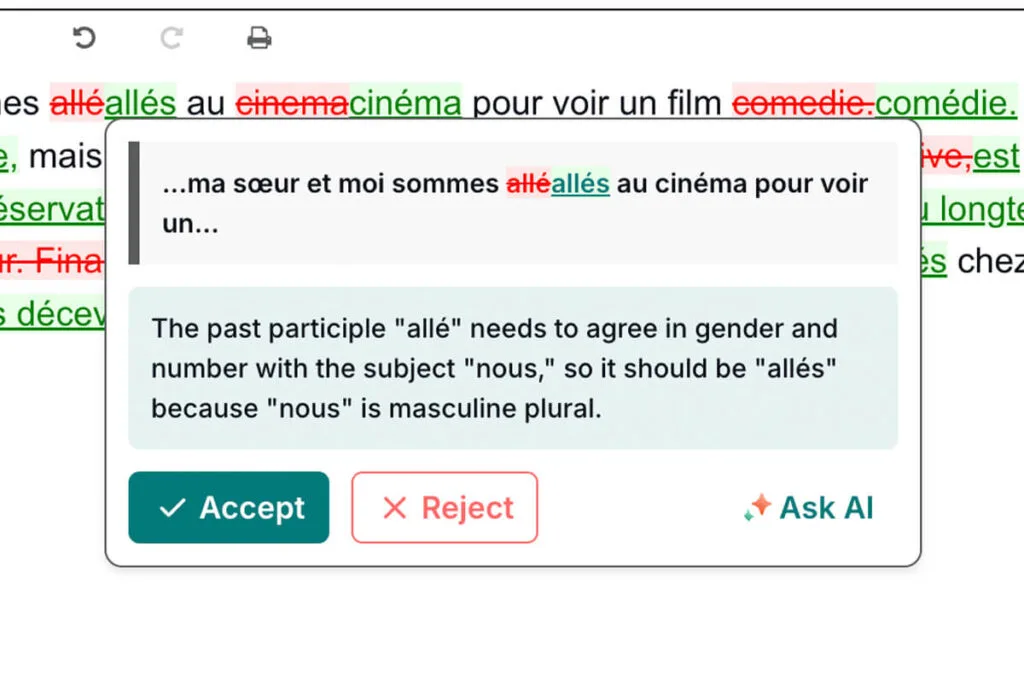Click the sparkle icon beside Ask AI
This screenshot has height=683, width=1024.
point(757,507)
